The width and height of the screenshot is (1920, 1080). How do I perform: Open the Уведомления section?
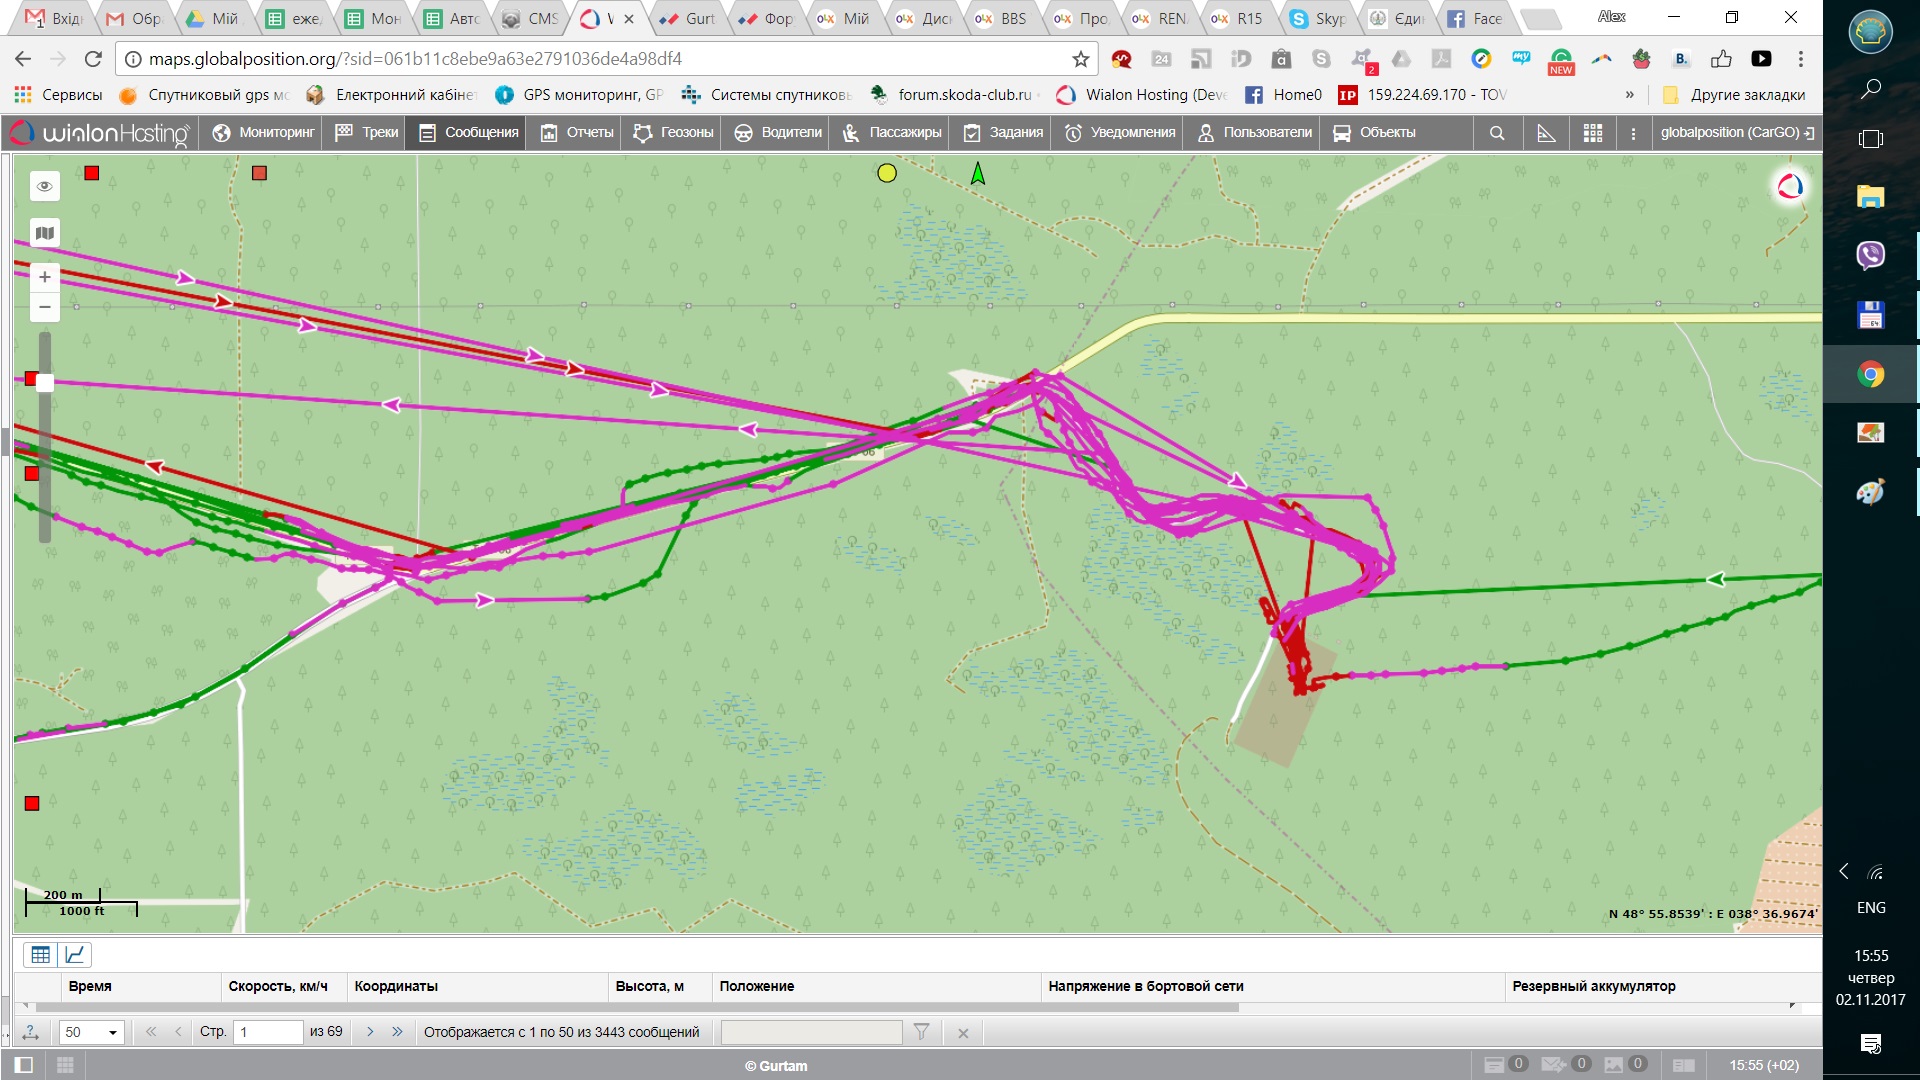point(1119,132)
